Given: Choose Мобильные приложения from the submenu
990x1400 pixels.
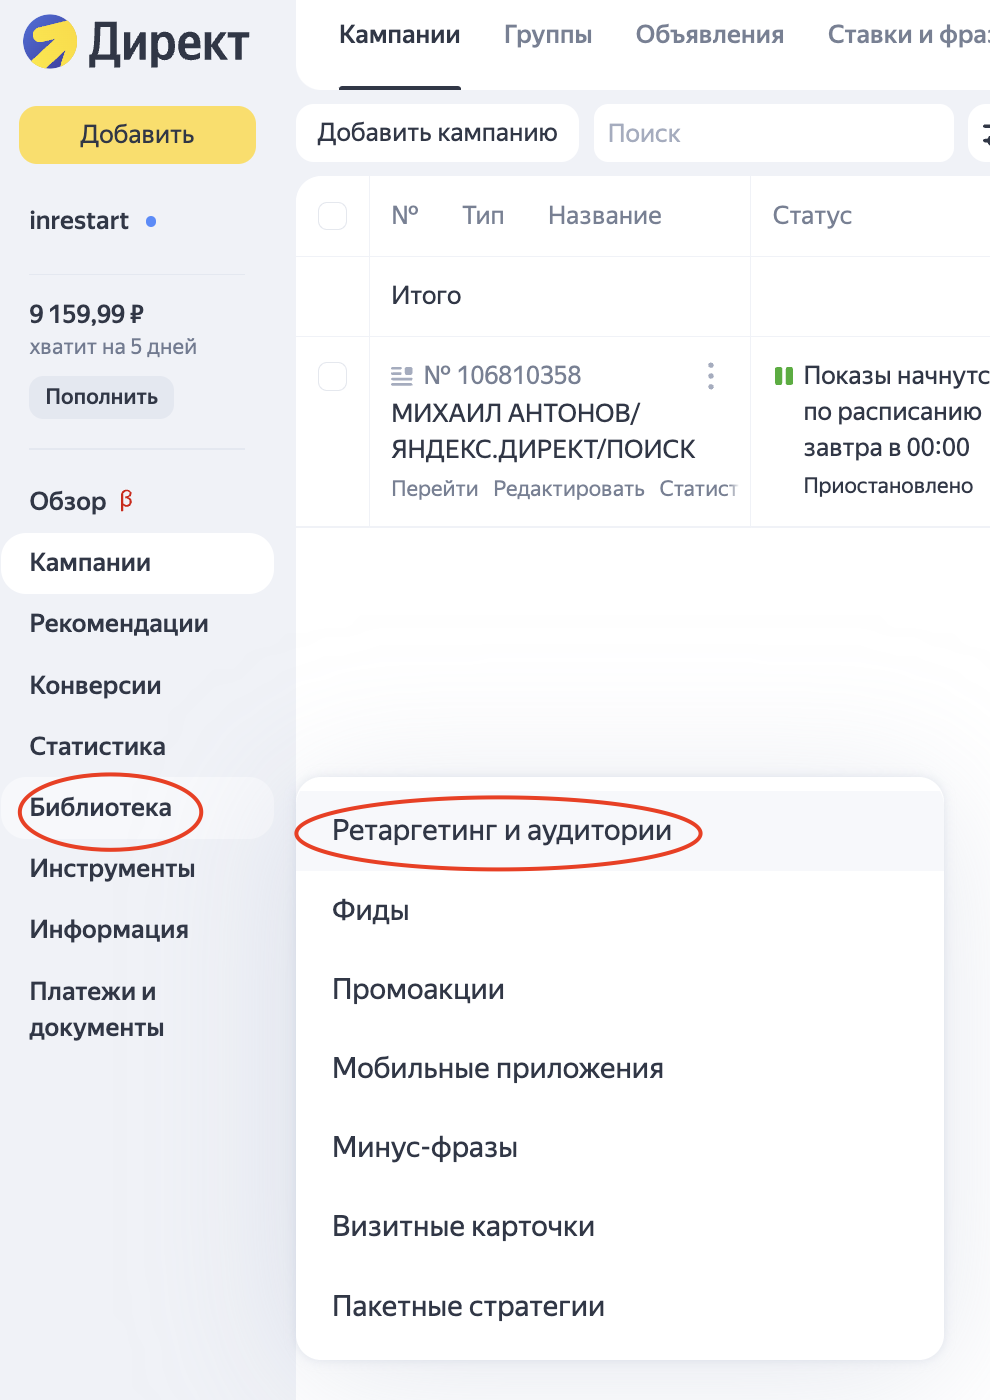Looking at the screenshot, I should [620, 1068].
